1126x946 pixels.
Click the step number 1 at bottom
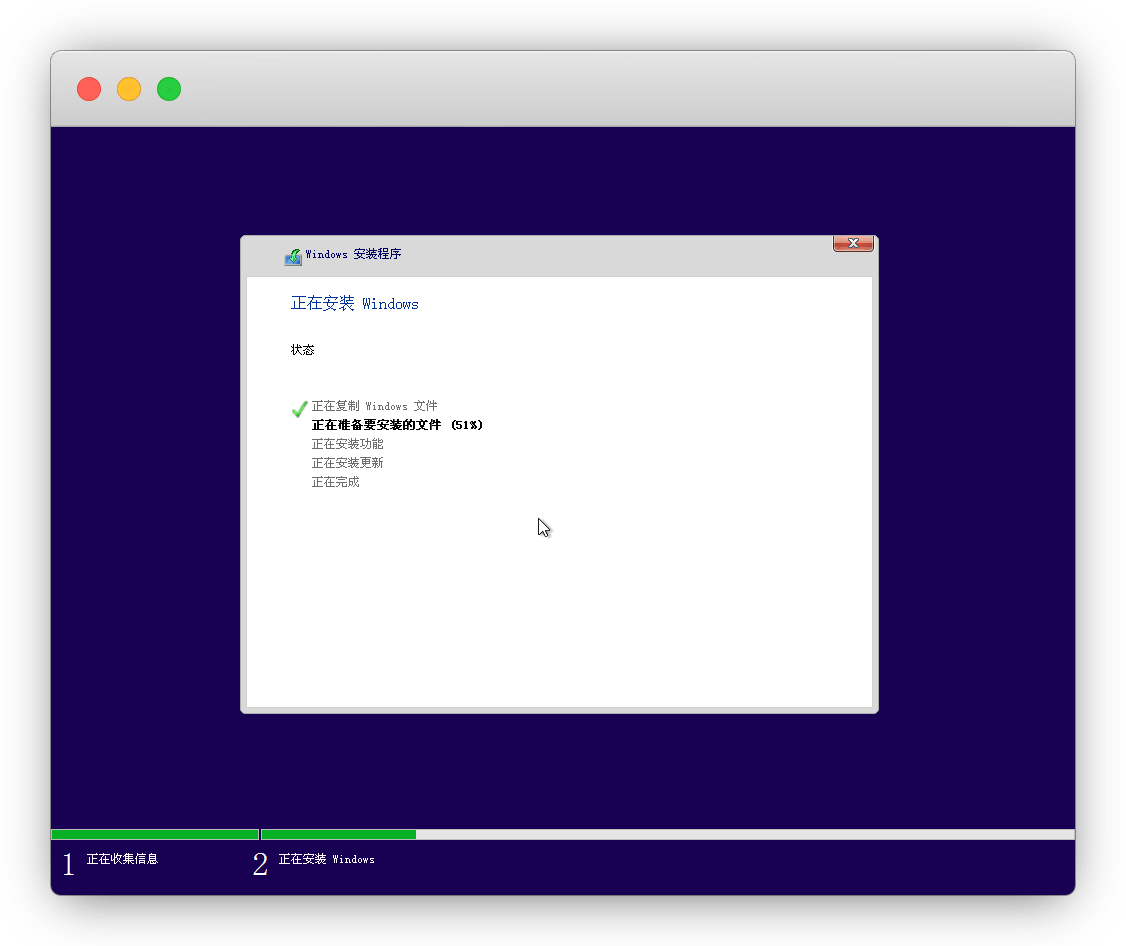(x=68, y=865)
